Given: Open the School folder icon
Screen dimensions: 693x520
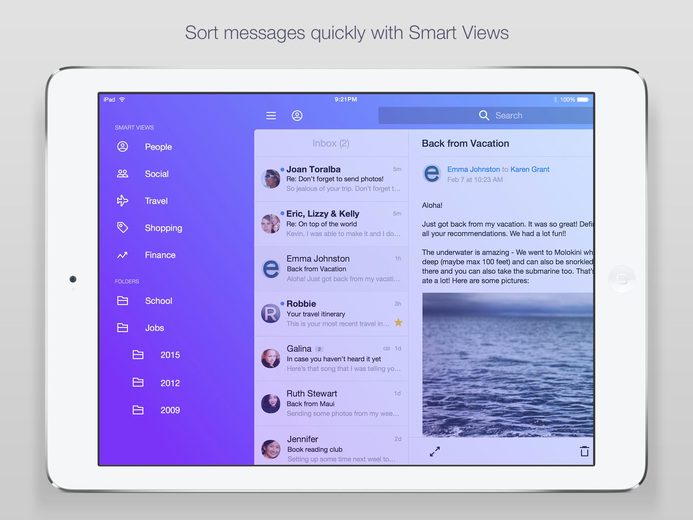Looking at the screenshot, I should pyautogui.click(x=122, y=301).
